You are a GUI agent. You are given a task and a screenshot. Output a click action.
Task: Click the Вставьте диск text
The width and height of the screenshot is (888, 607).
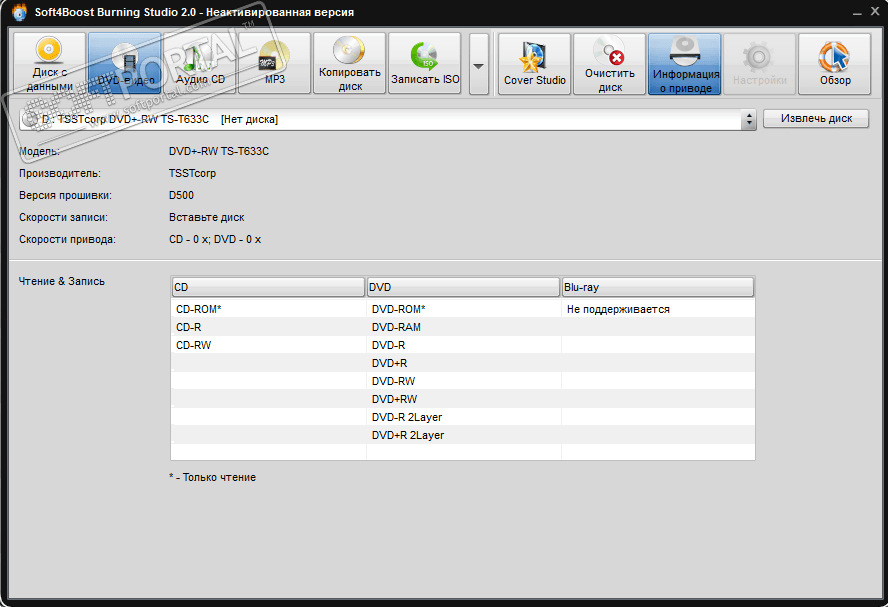[207, 217]
